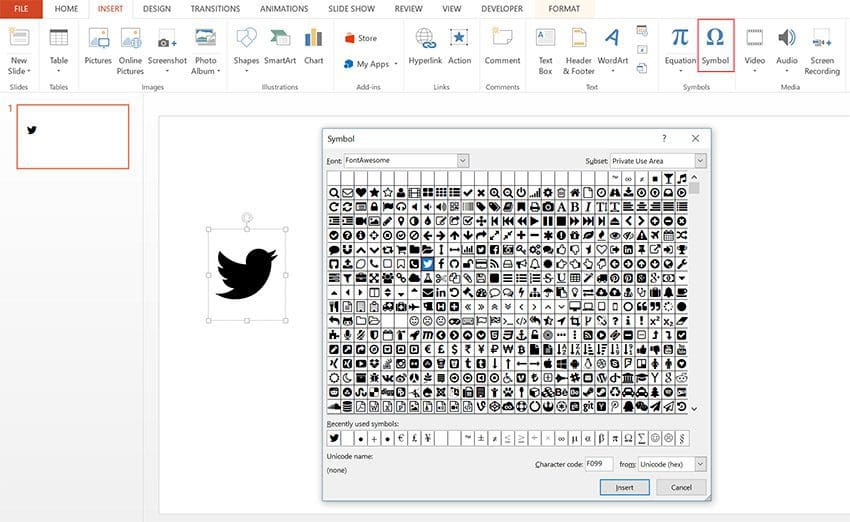This screenshot has width=850, height=522.
Task: Open the from Unicode (hex) dropdown
Action: click(x=700, y=464)
